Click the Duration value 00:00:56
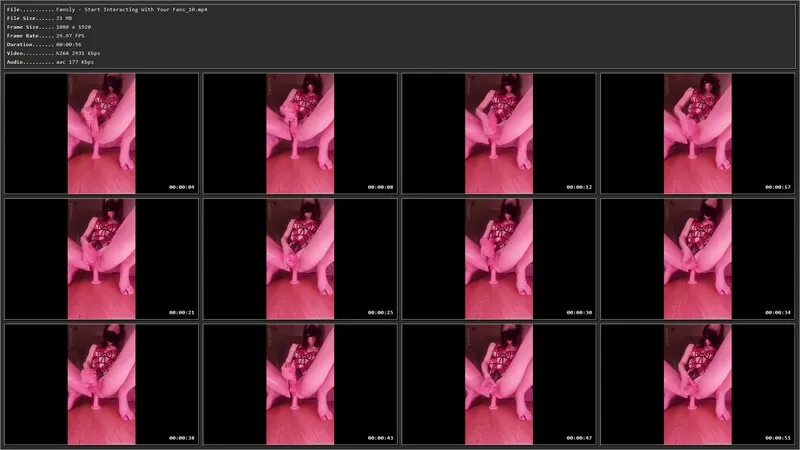 coord(69,44)
